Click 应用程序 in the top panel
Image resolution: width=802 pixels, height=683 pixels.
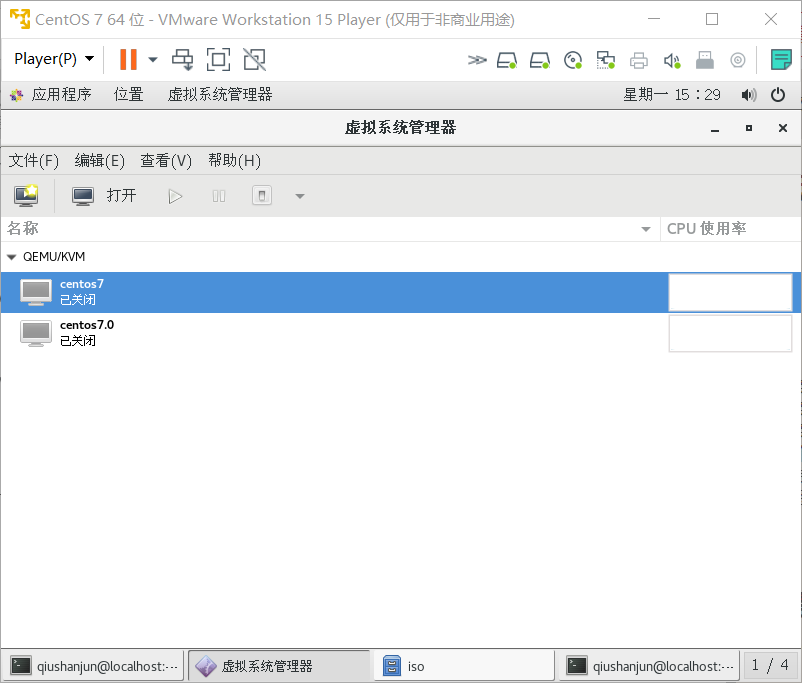click(x=63, y=95)
